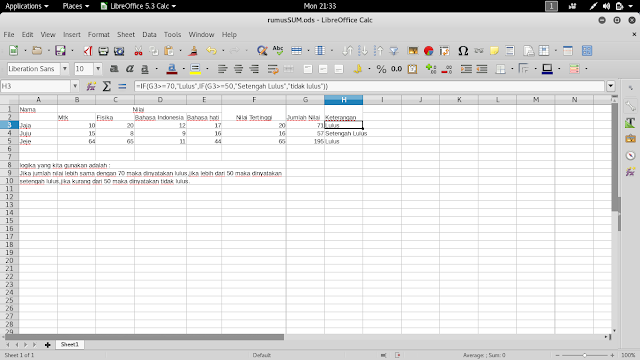Toggle Center Horizontally alignment

pyautogui.click(x=238, y=69)
